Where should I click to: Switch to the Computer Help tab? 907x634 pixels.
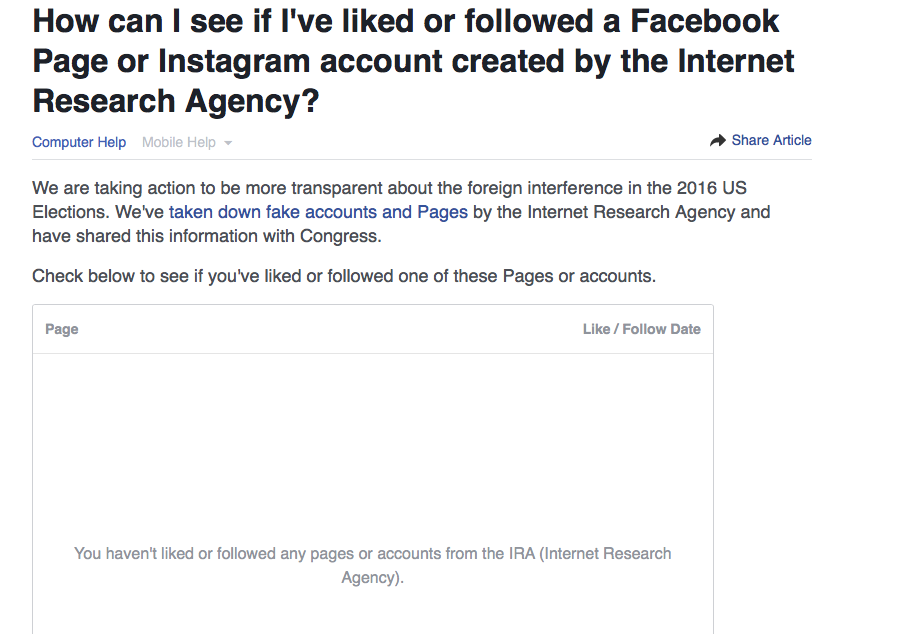[79, 142]
